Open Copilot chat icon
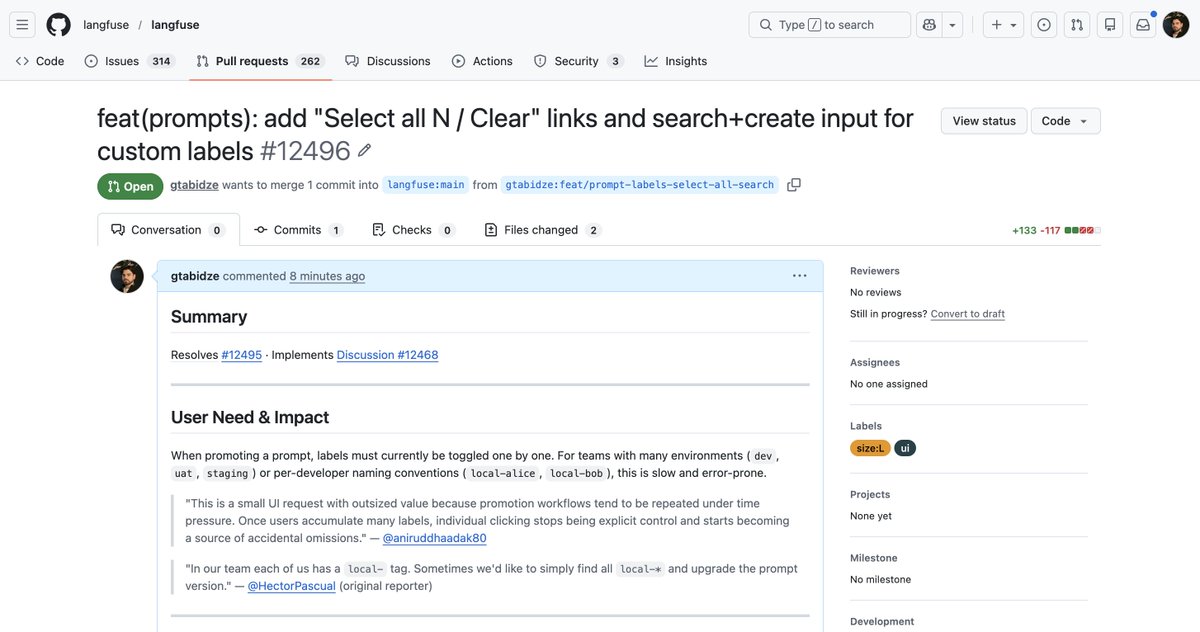The image size is (1200, 632). click(x=929, y=25)
